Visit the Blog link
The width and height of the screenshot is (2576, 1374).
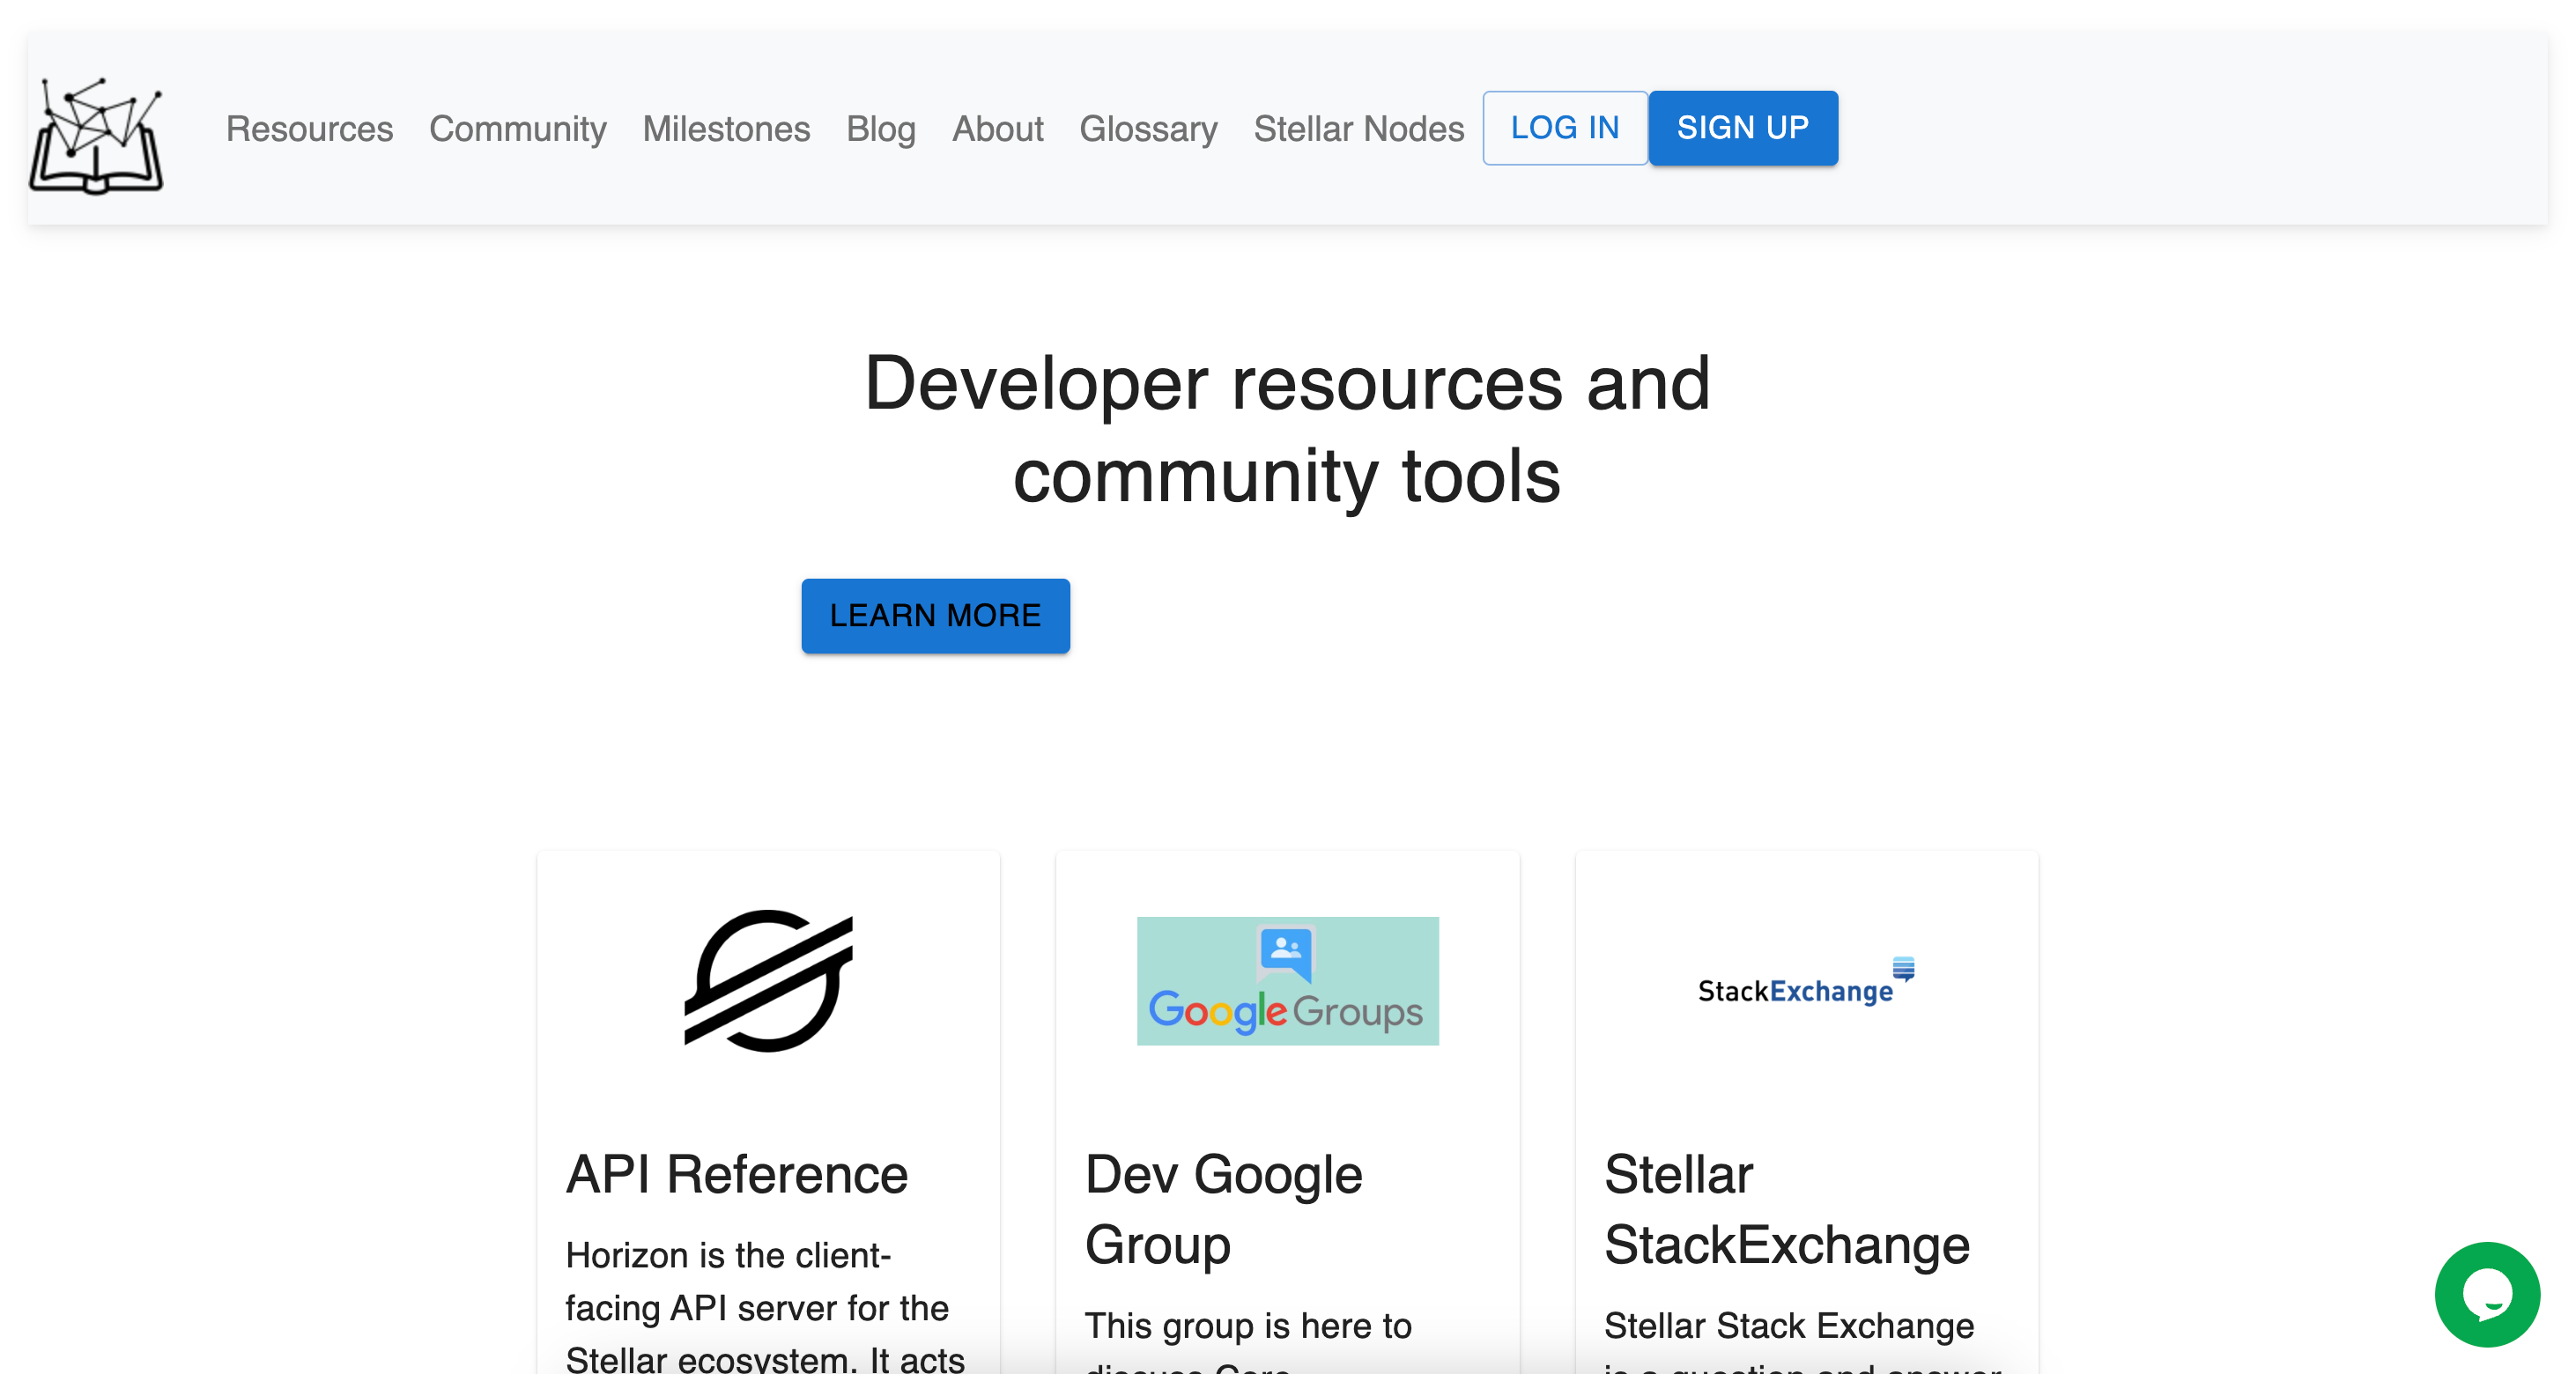pyautogui.click(x=880, y=129)
